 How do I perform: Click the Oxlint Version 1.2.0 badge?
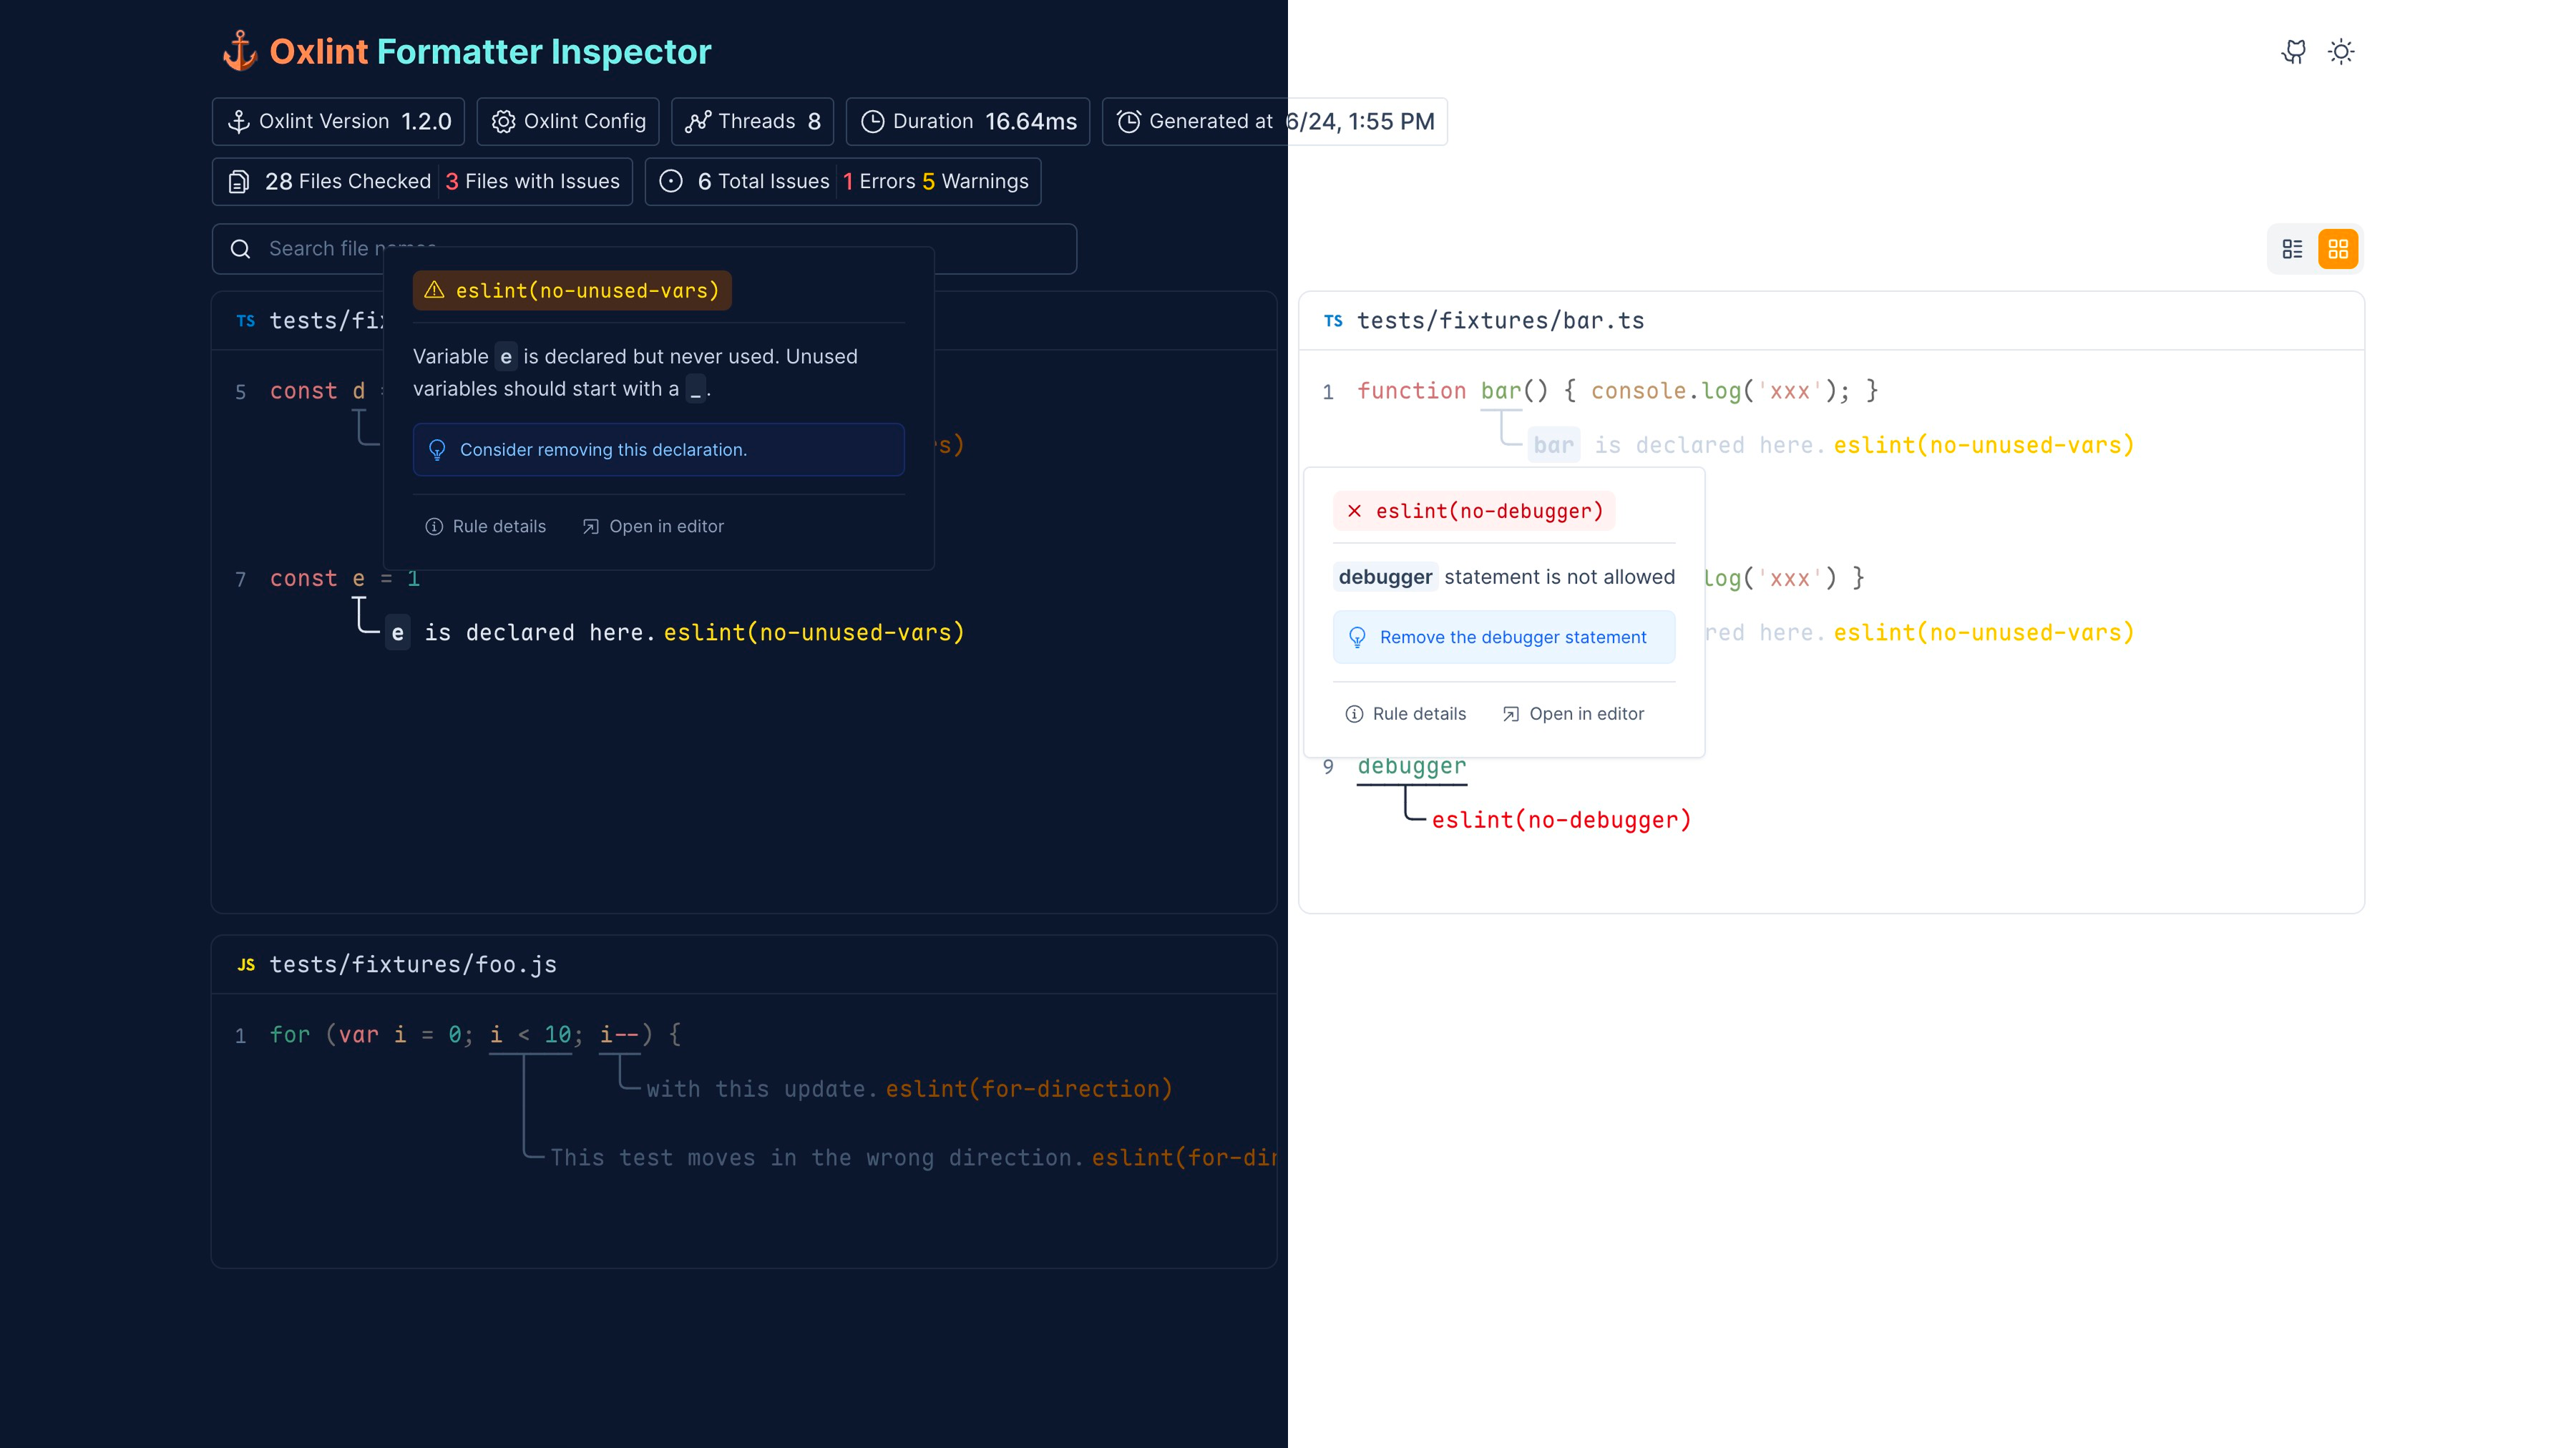(x=339, y=122)
